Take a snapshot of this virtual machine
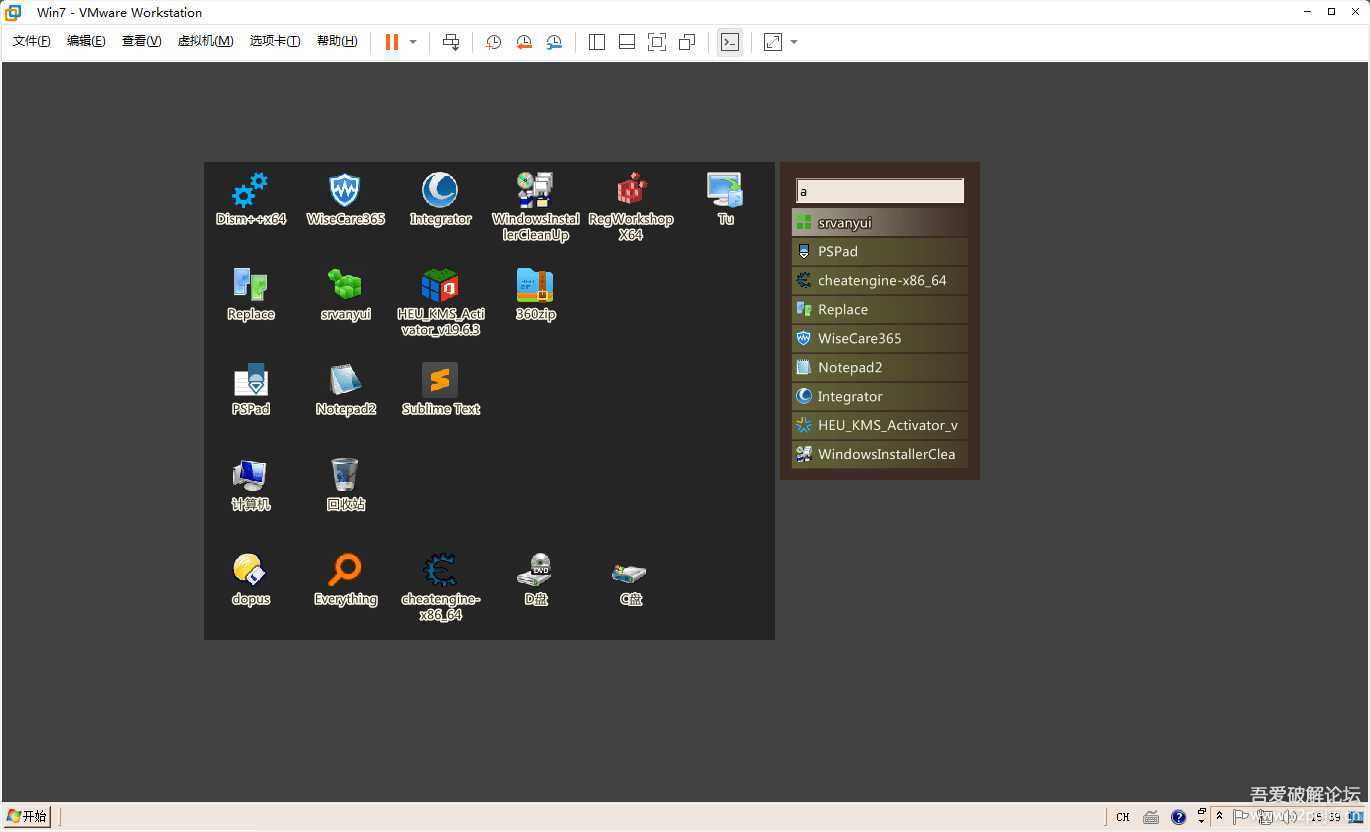 coord(493,42)
